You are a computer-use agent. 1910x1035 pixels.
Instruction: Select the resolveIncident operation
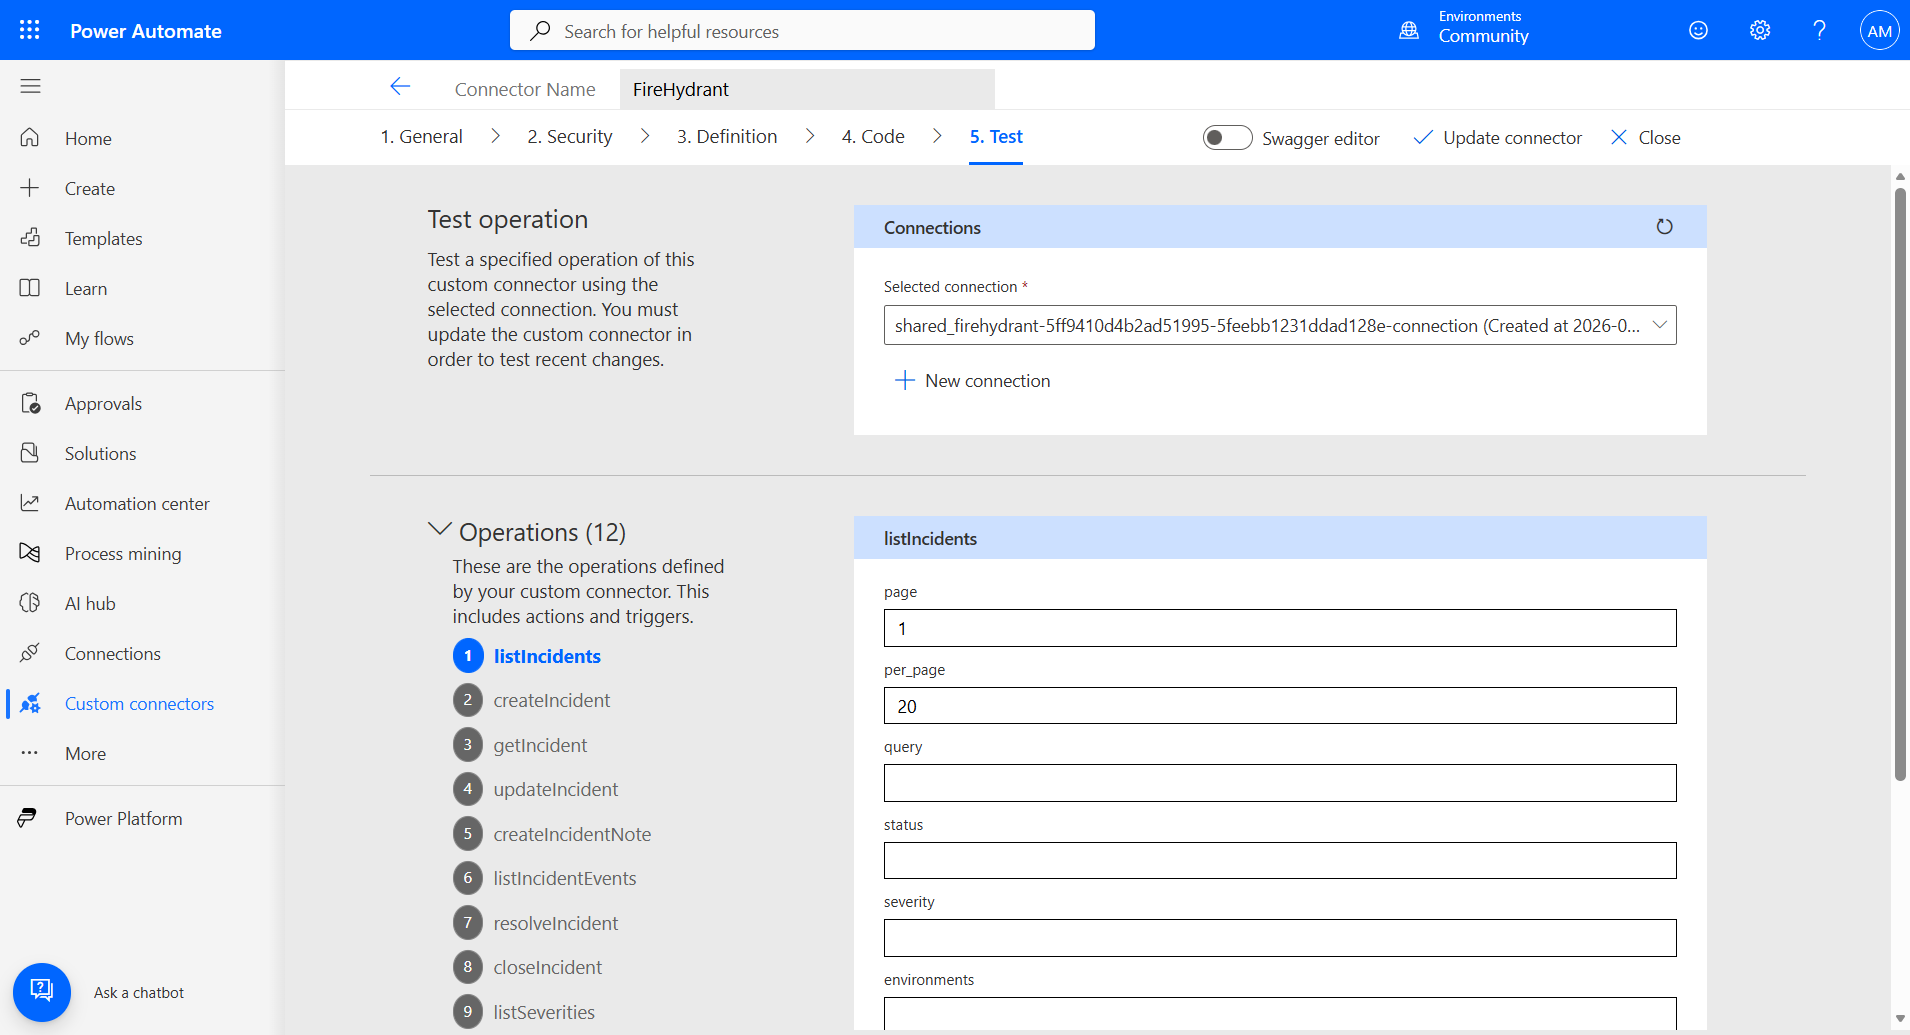point(555,923)
